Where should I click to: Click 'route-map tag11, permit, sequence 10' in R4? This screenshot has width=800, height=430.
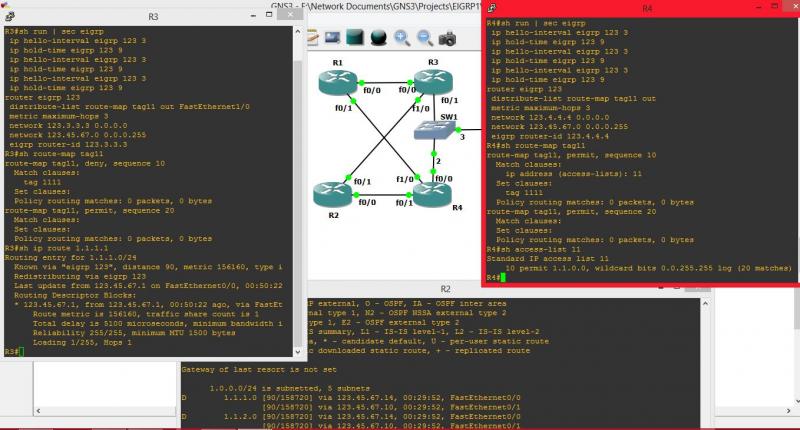click(x=571, y=156)
